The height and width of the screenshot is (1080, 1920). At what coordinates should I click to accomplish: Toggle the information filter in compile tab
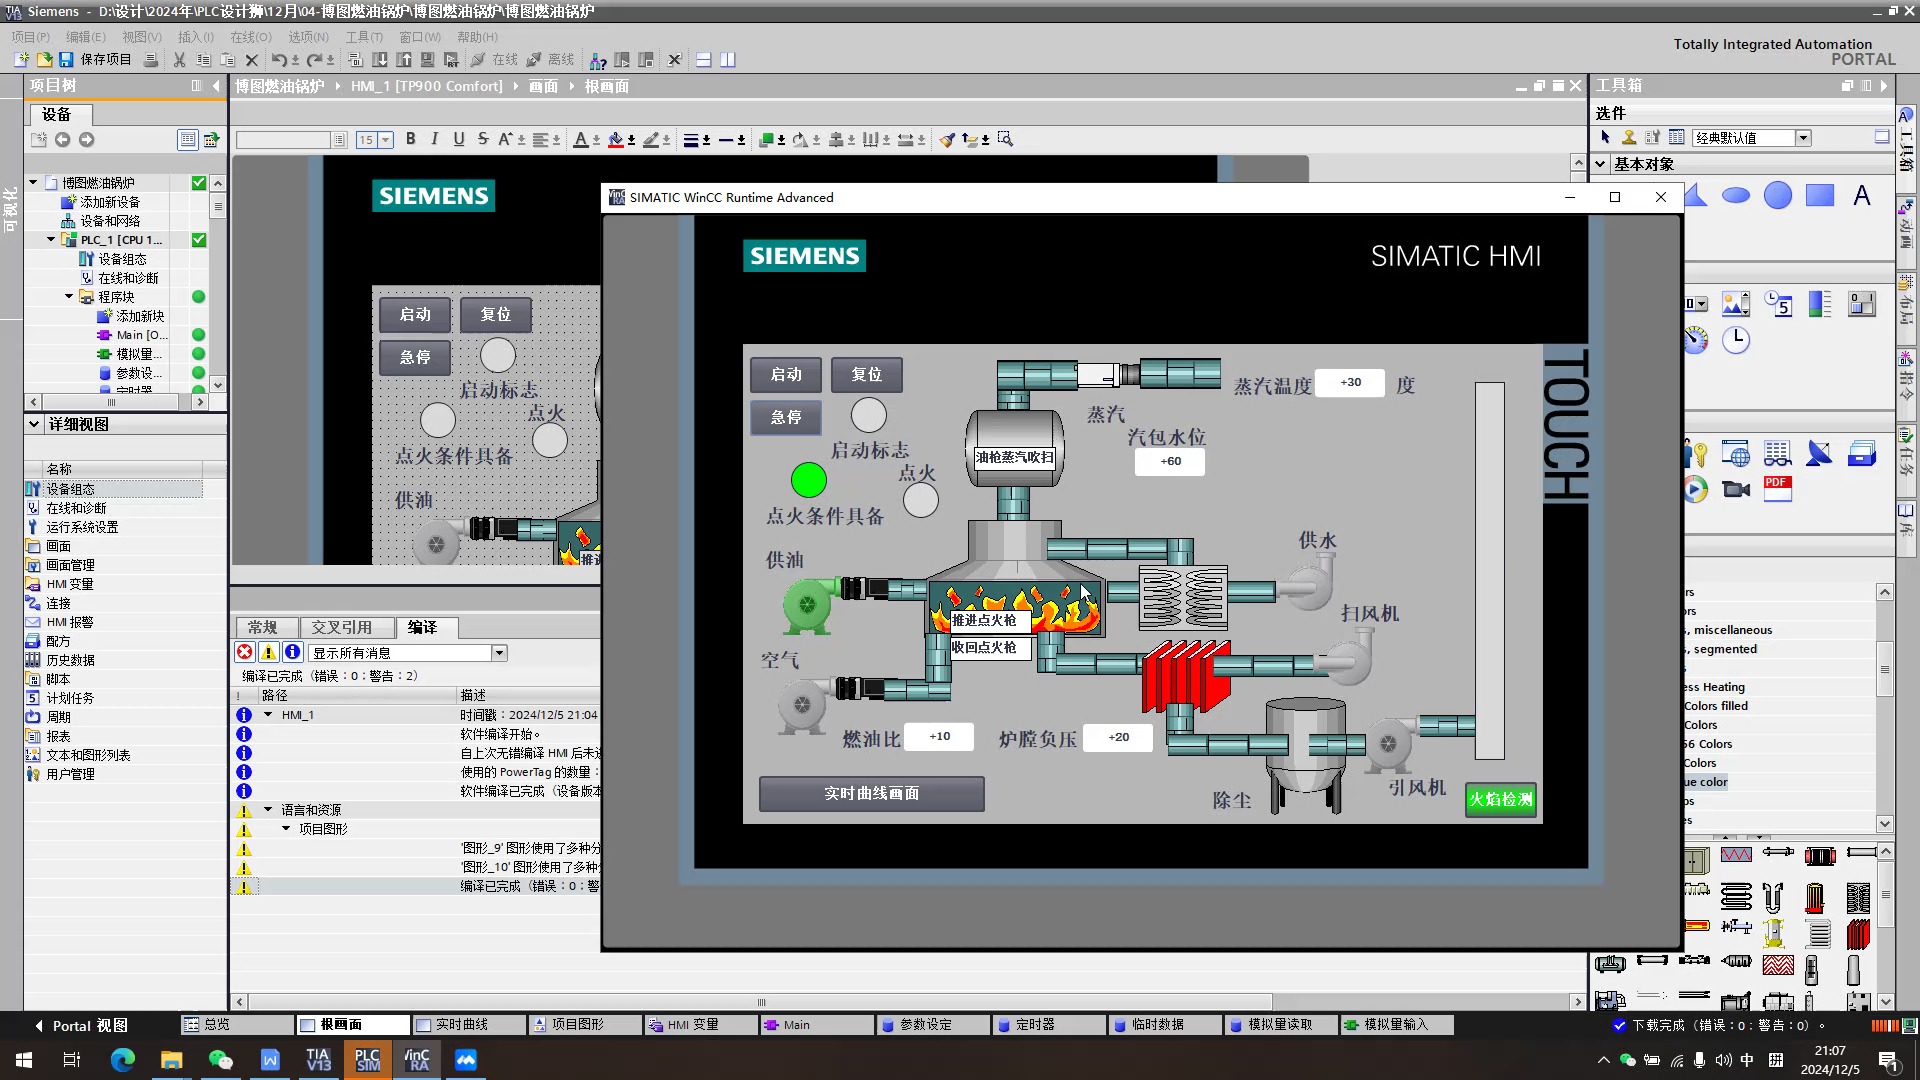coord(292,652)
